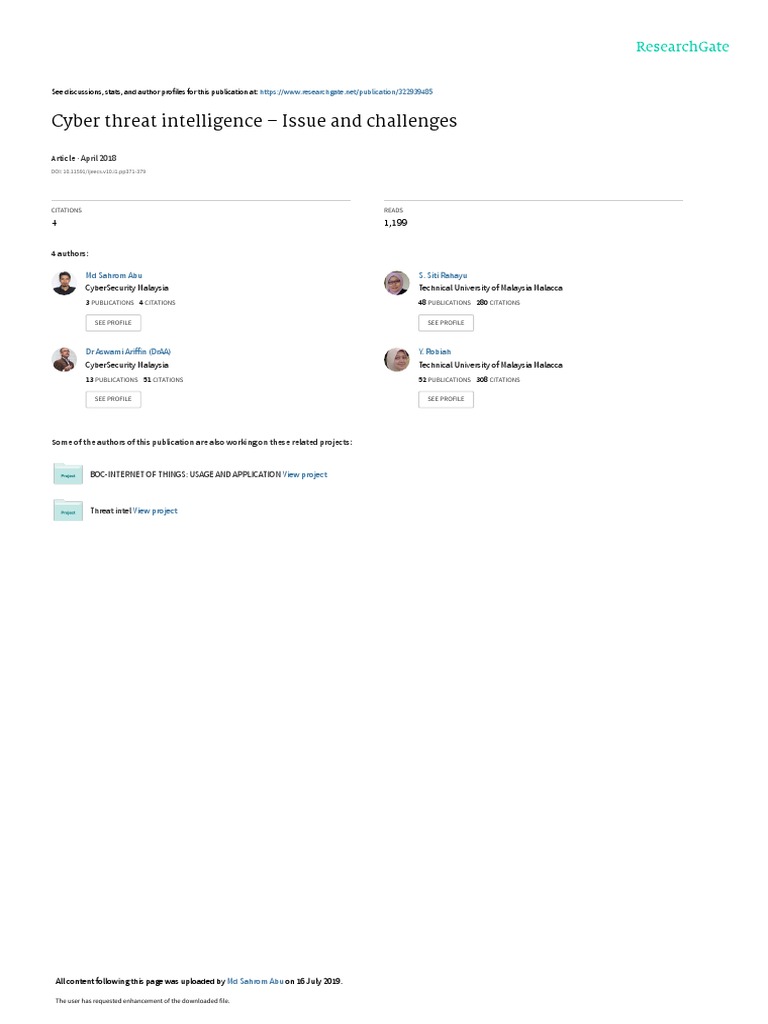
Task: Click the uploader Md Sahrom Abu link at the bottom
Action: tap(255, 981)
